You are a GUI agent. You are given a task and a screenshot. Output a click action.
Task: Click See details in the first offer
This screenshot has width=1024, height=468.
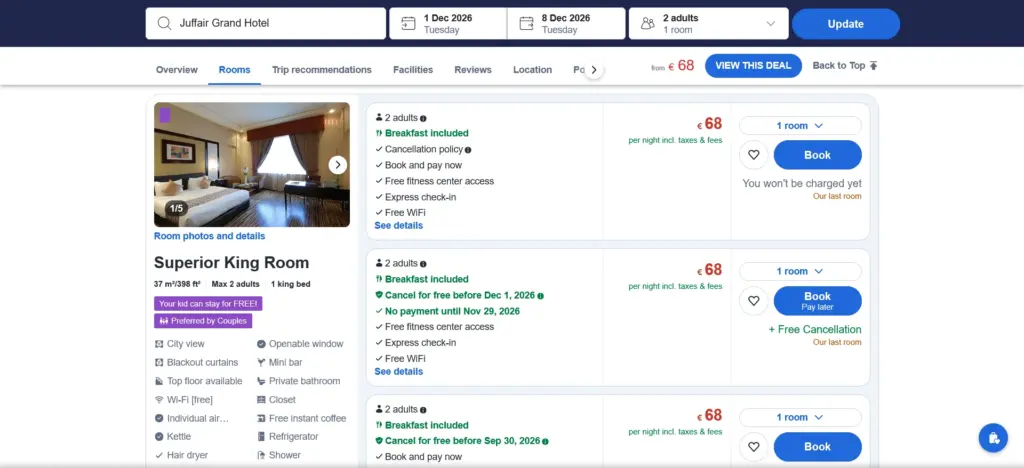[x=398, y=225]
